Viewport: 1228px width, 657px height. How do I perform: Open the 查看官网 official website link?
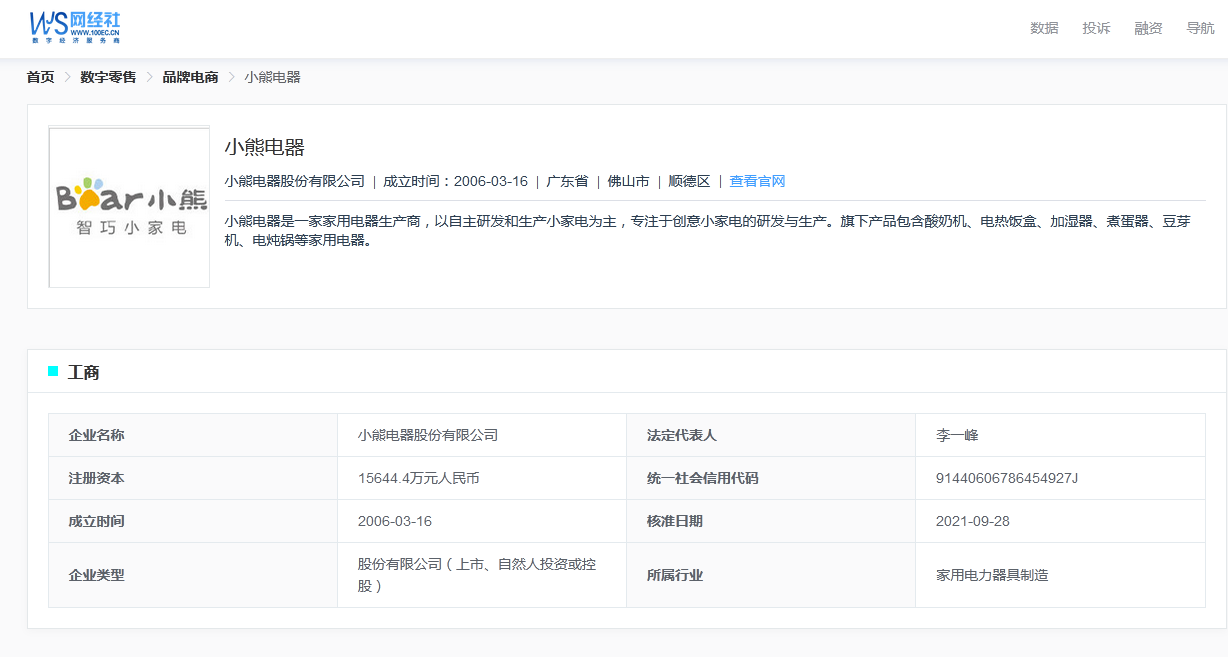pos(757,181)
